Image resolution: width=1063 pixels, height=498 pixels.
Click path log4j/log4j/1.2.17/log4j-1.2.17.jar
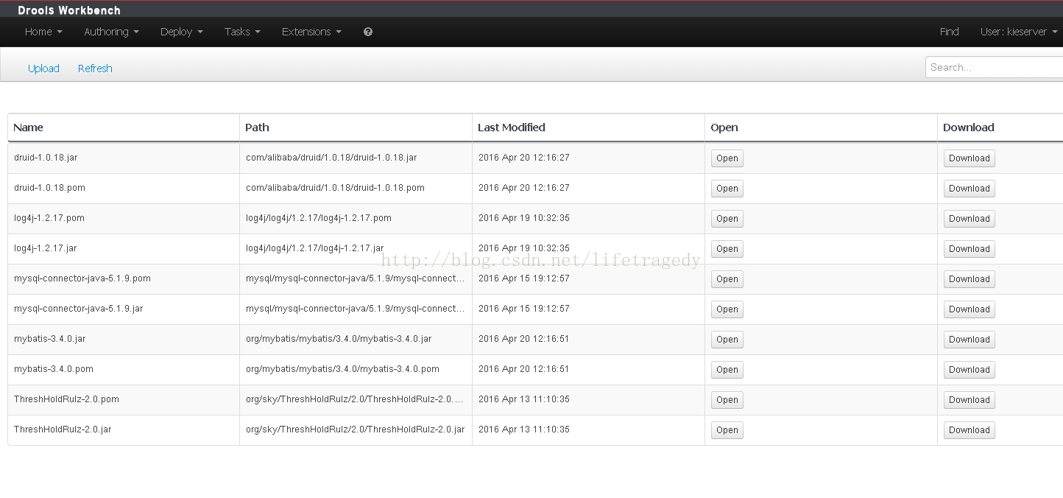[x=315, y=248]
